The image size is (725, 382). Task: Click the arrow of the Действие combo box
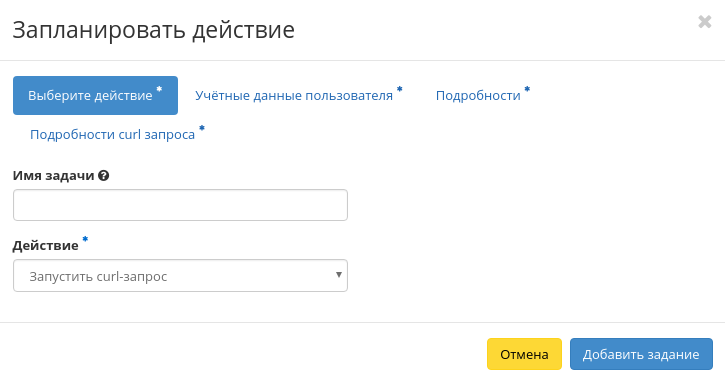click(x=338, y=275)
